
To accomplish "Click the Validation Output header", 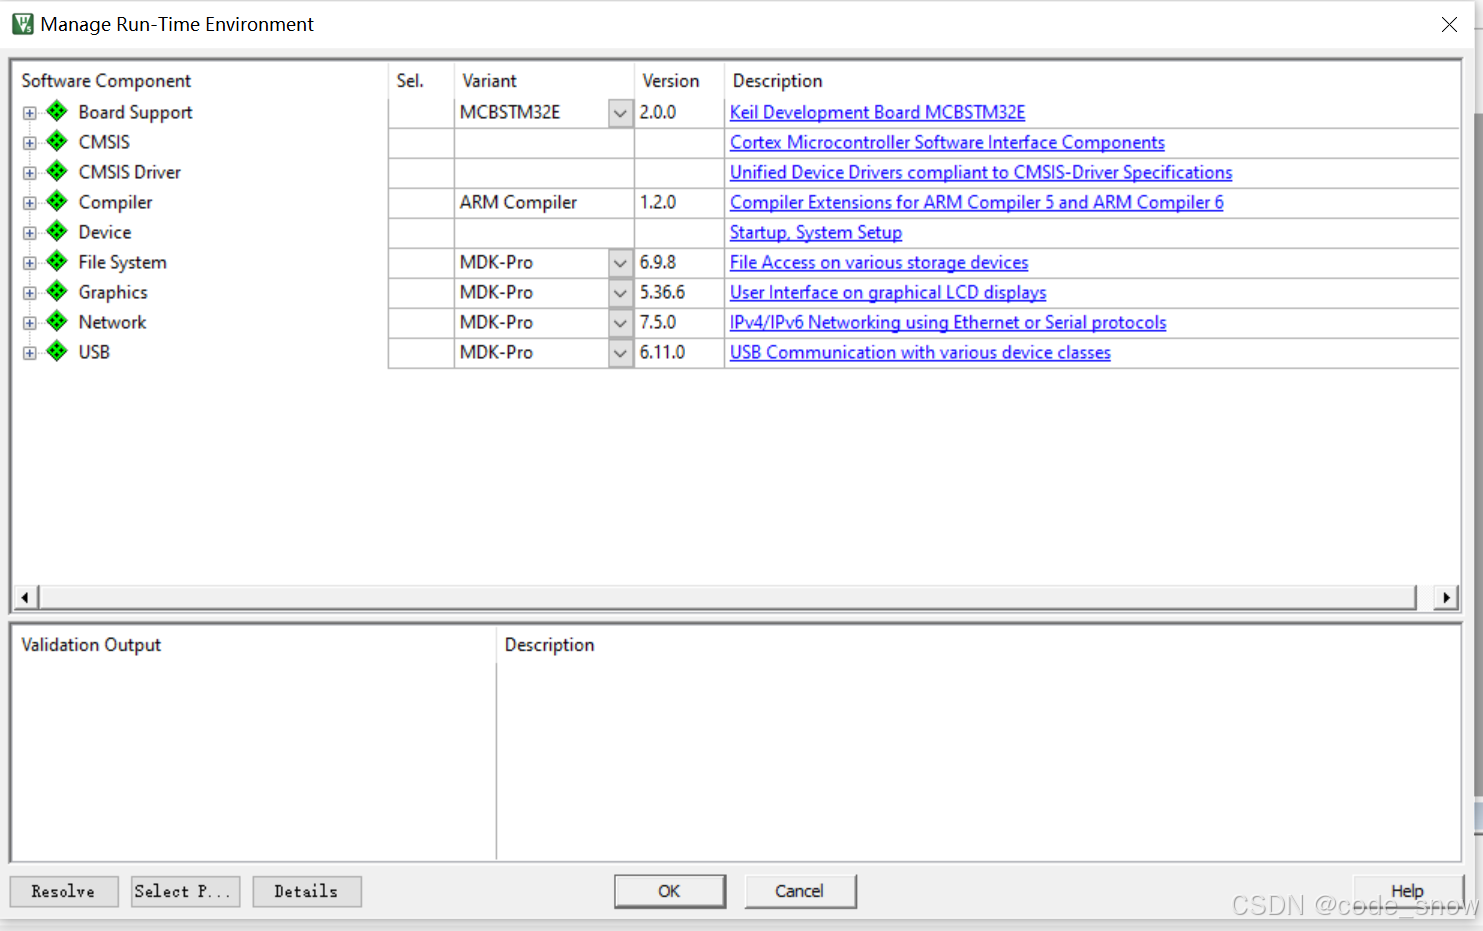I will pos(91,645).
